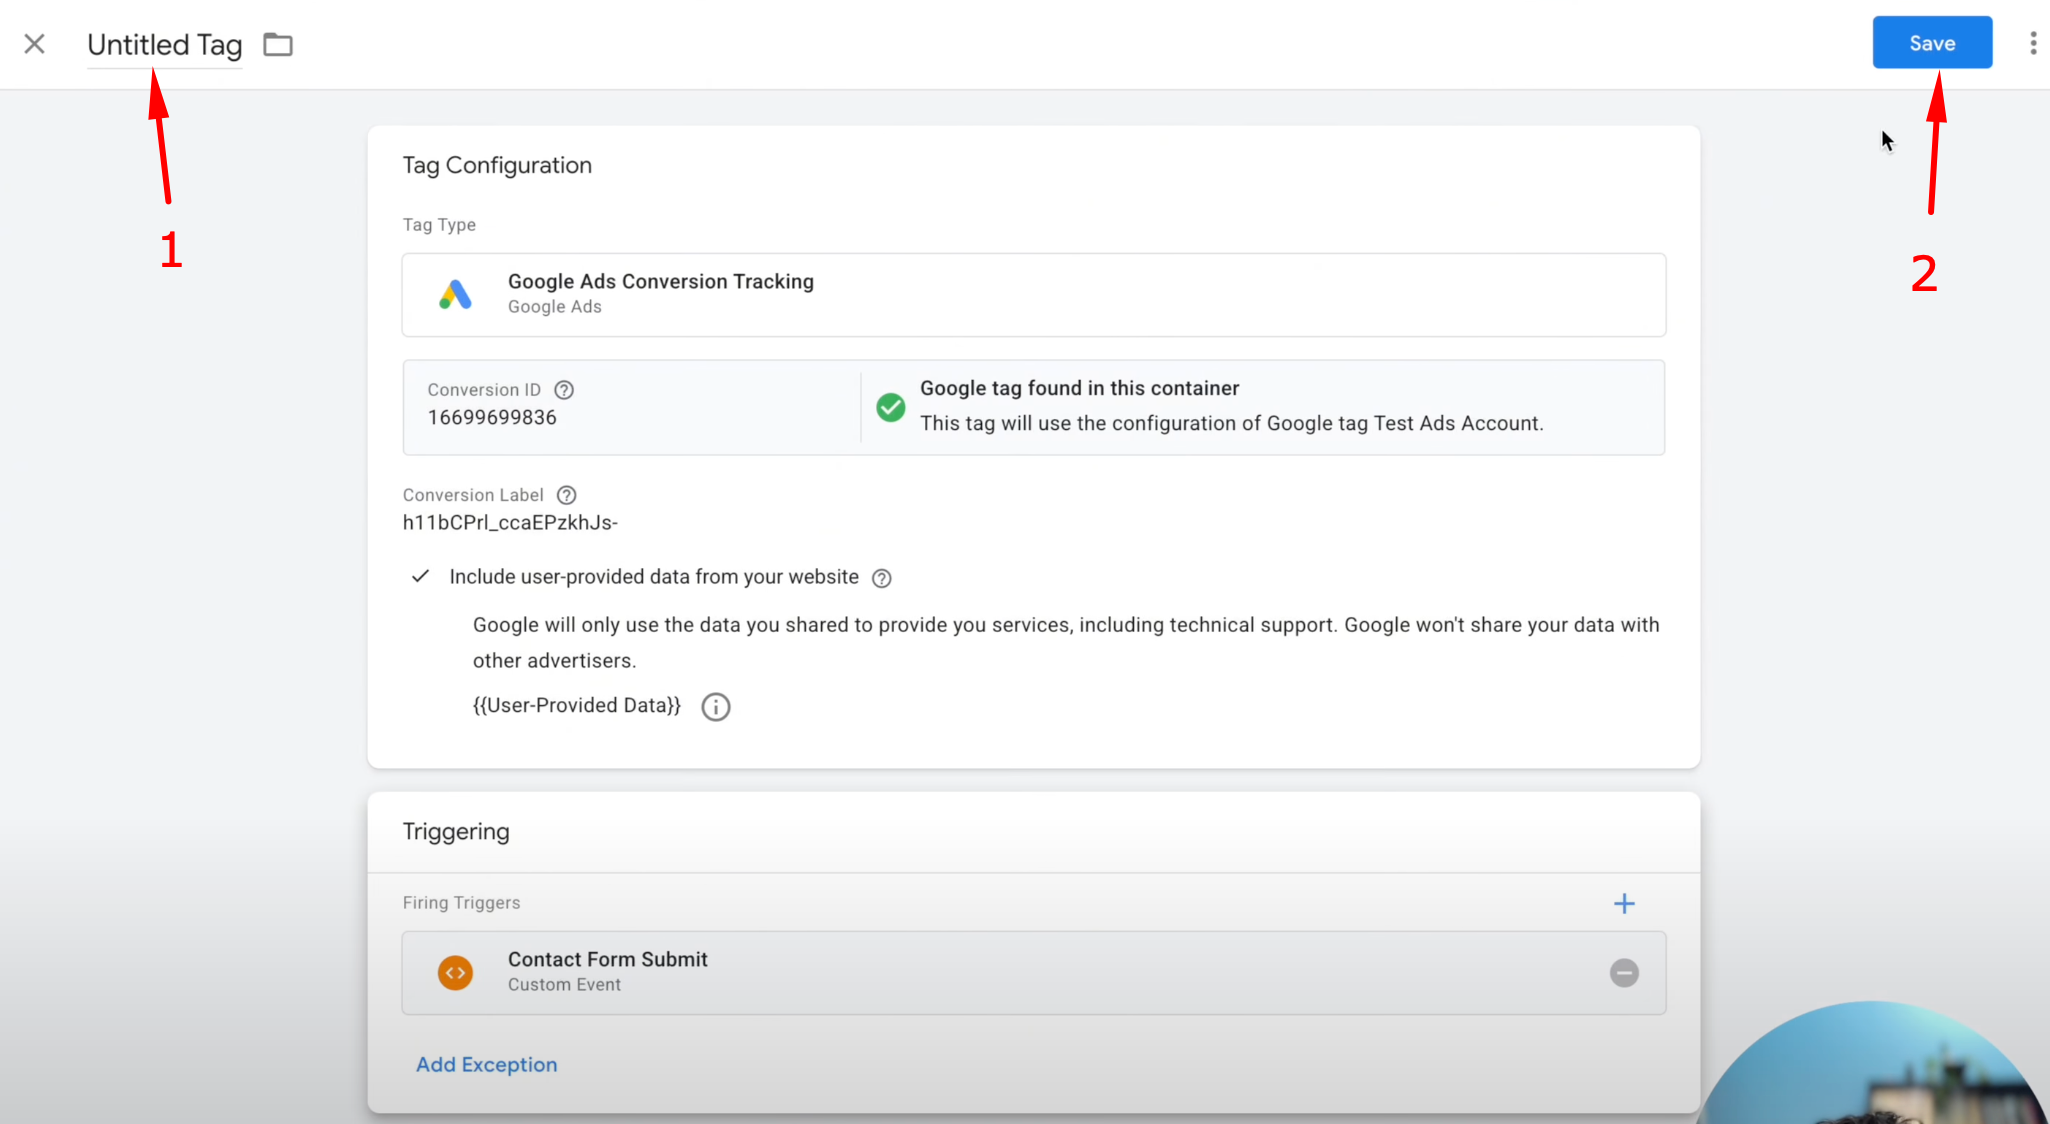Click green checkmark Google tag found icon
The height and width of the screenshot is (1124, 2050).
[x=890, y=407]
